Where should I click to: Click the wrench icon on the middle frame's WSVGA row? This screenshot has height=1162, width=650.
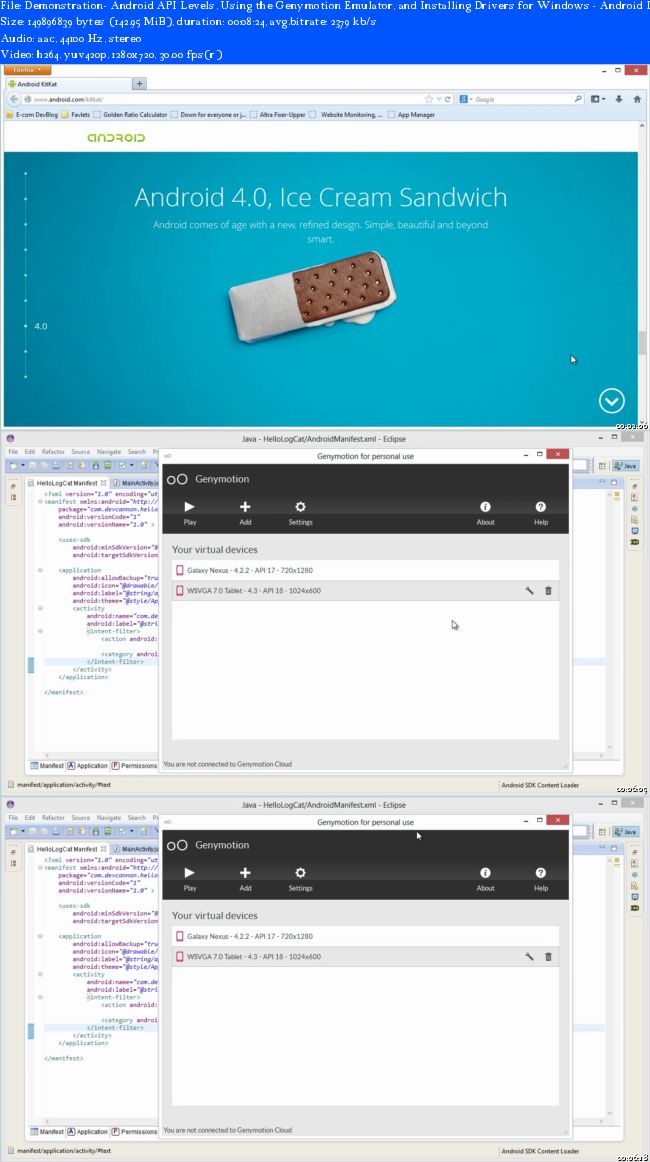pyautogui.click(x=529, y=591)
